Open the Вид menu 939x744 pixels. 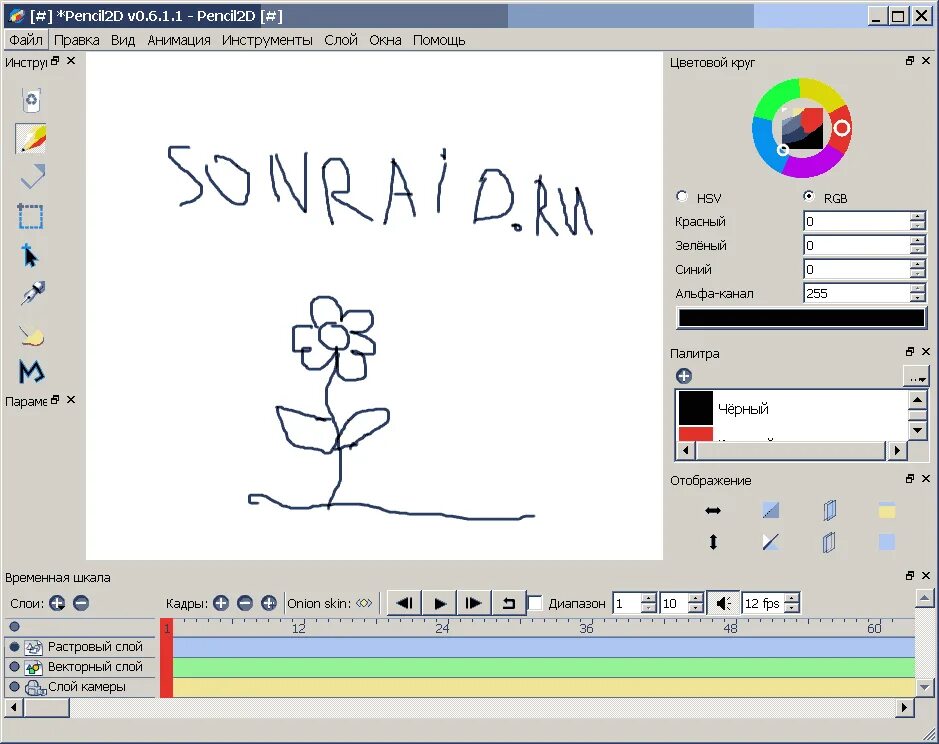pos(123,40)
